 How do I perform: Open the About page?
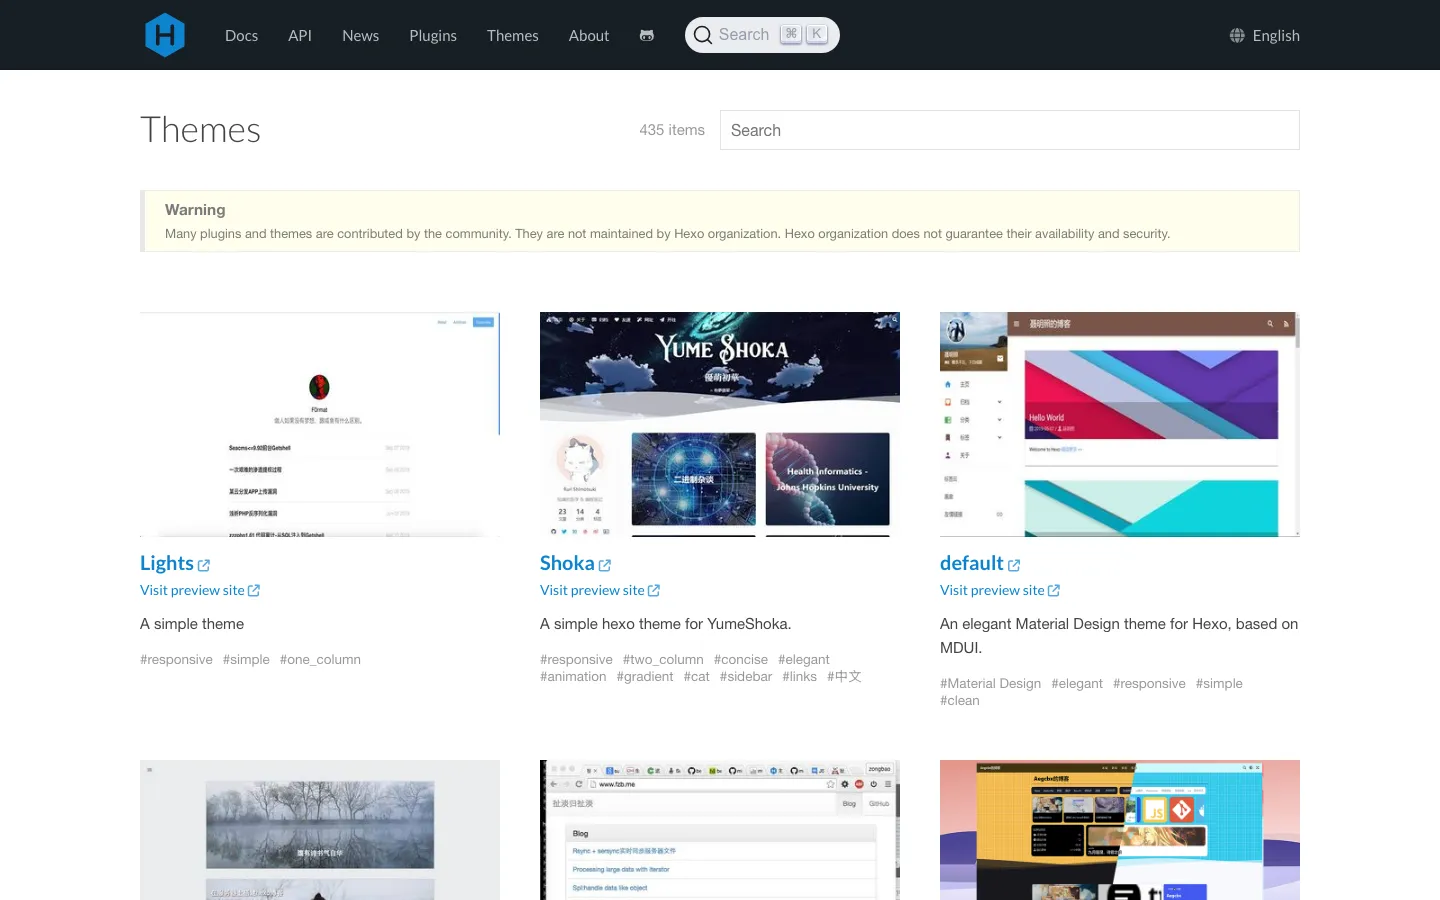coord(589,35)
